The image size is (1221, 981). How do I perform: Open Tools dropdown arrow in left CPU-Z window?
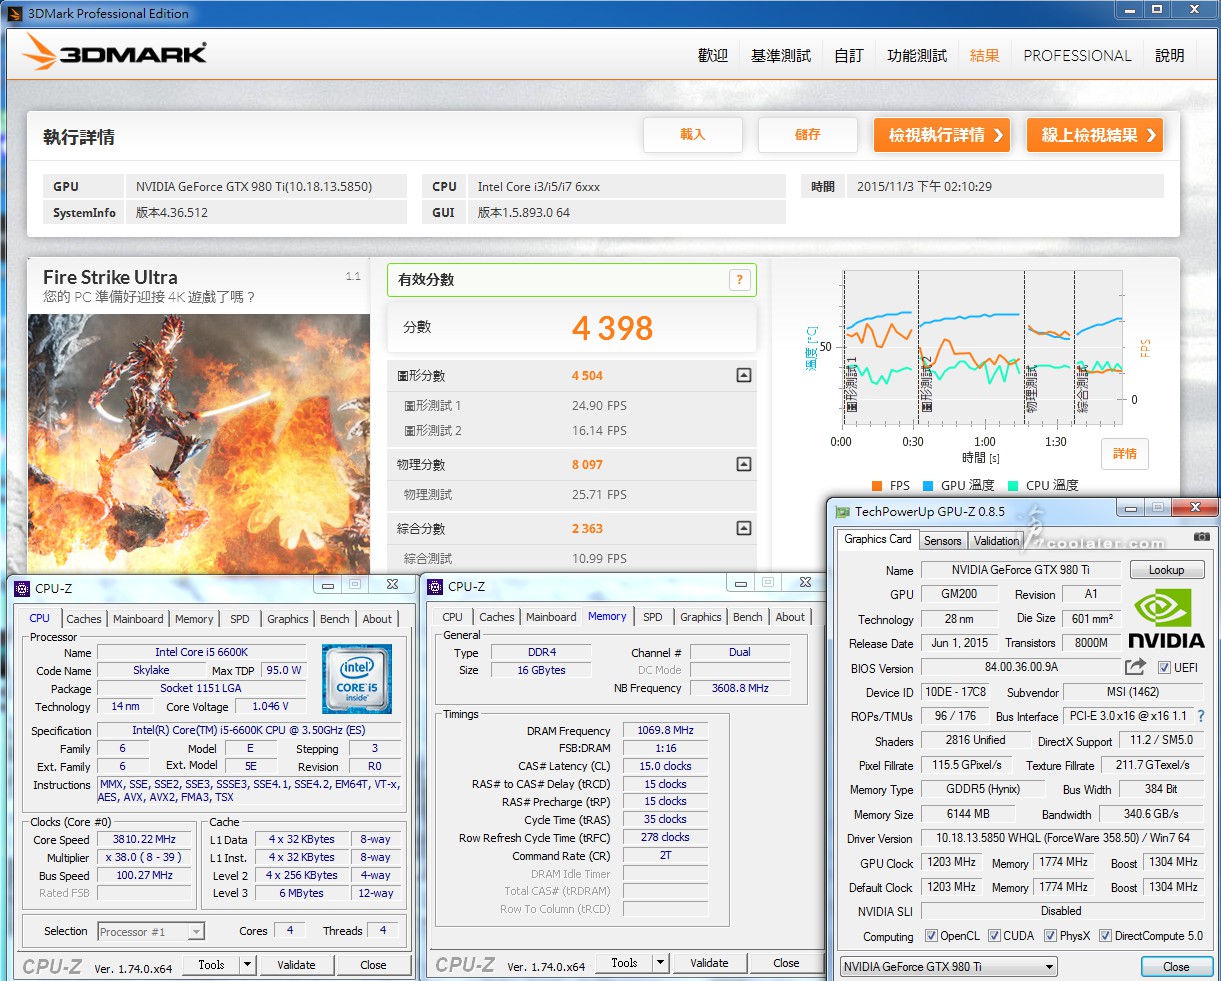click(247, 965)
